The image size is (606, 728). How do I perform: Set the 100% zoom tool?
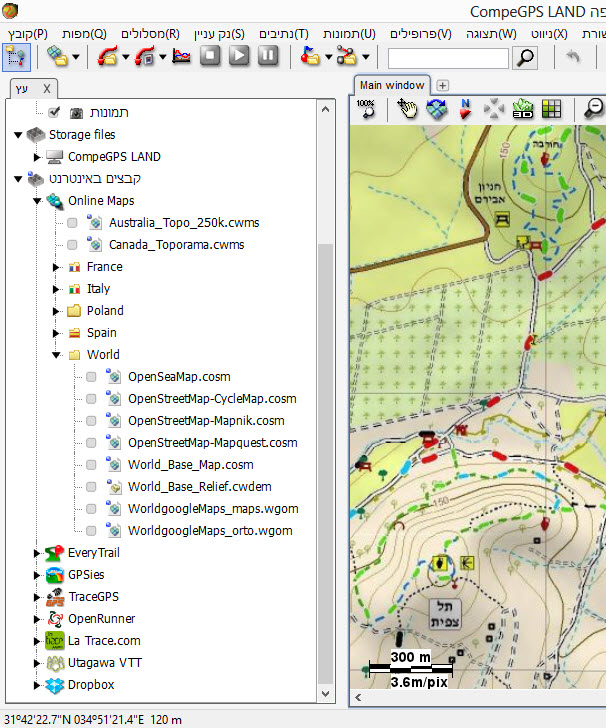(366, 109)
